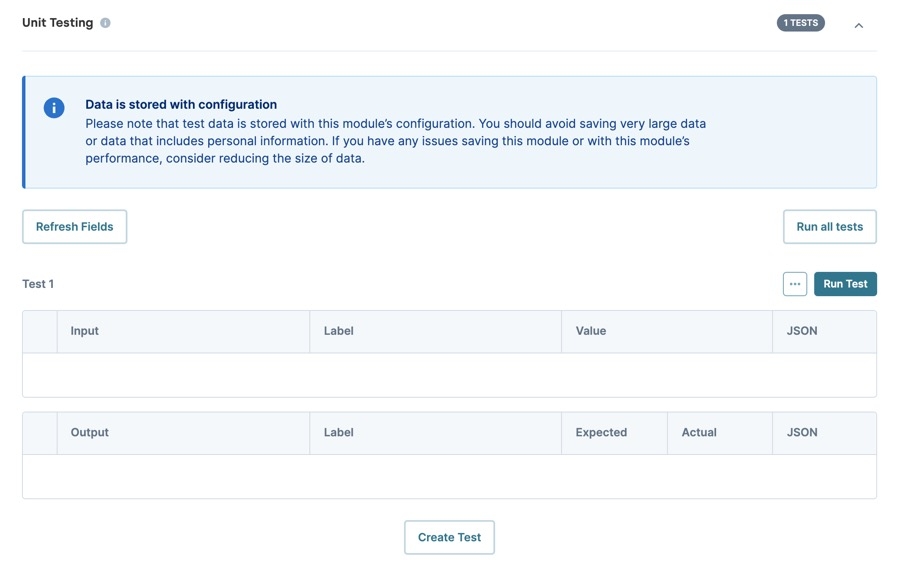This screenshot has width=900, height=575.
Task: Open the Test 1 ellipsis options menu
Action: coord(794,284)
